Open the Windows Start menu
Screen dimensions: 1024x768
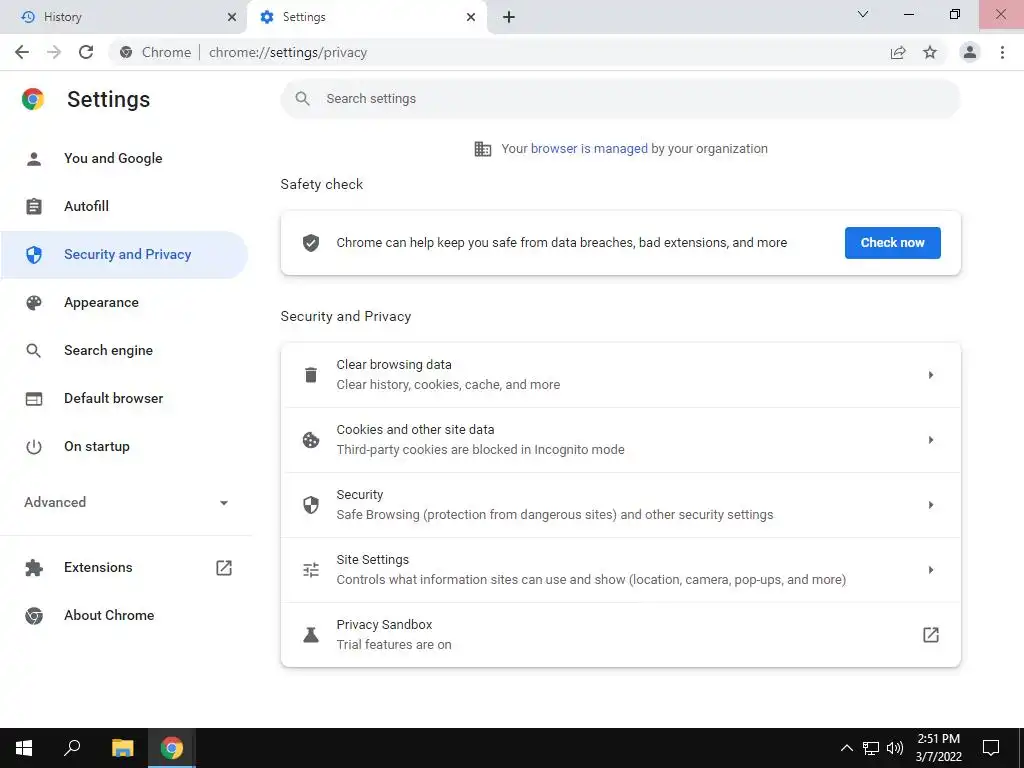pyautogui.click(x=24, y=748)
